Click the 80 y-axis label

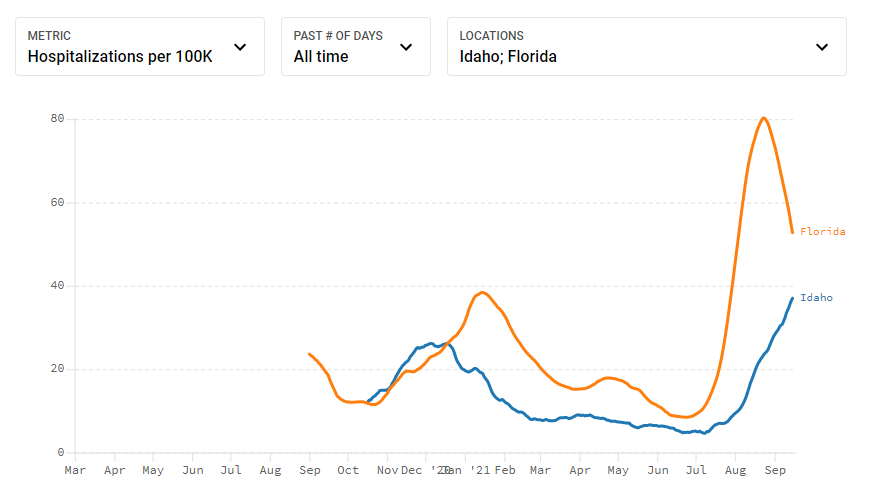[58, 119]
